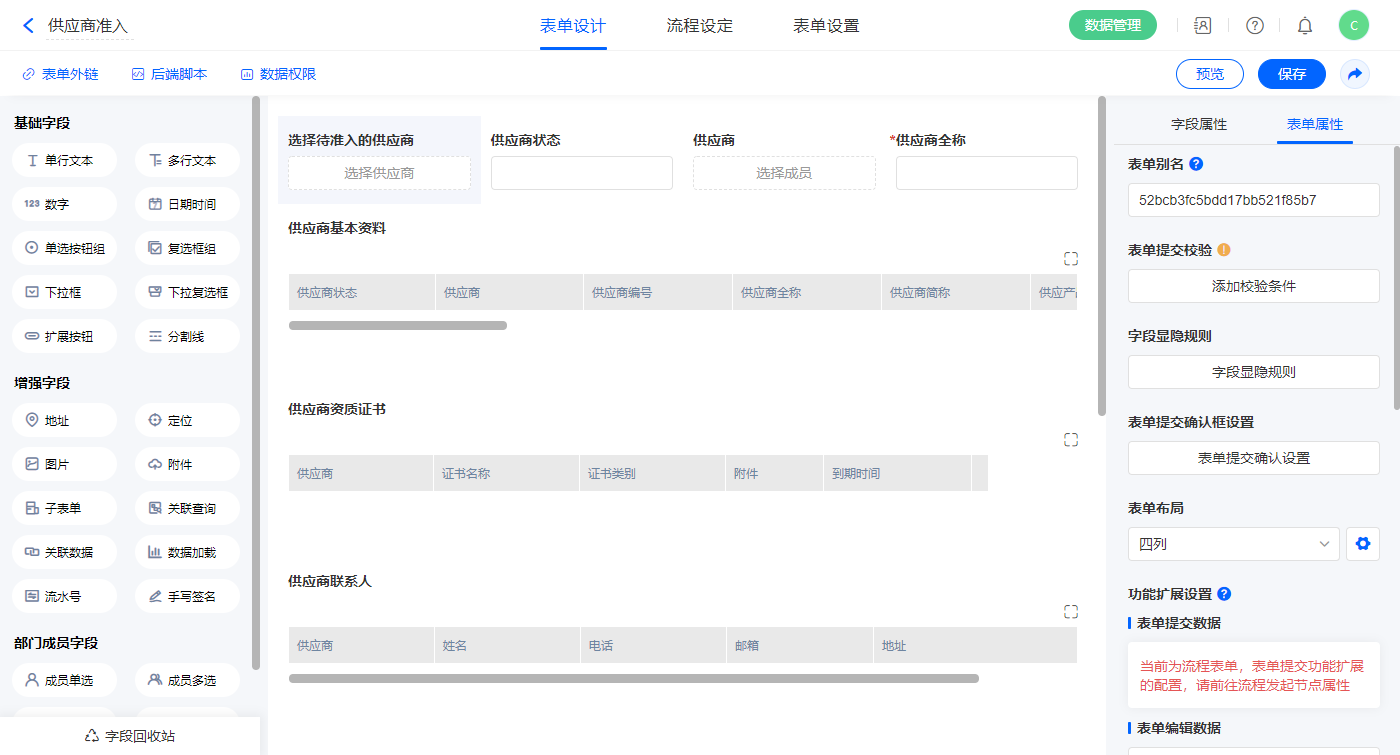Click the 保存 button
This screenshot has height=755, width=1400.
coord(1291,74)
